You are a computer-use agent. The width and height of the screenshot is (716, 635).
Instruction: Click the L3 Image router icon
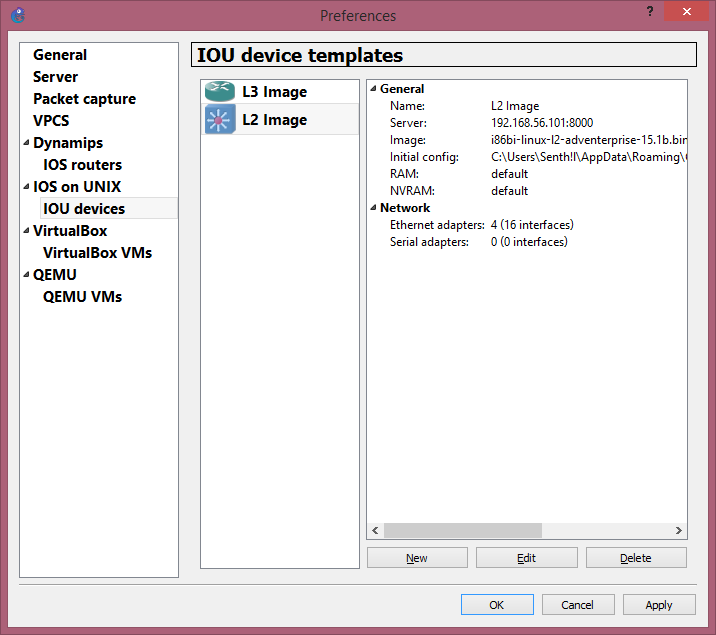pyautogui.click(x=220, y=91)
